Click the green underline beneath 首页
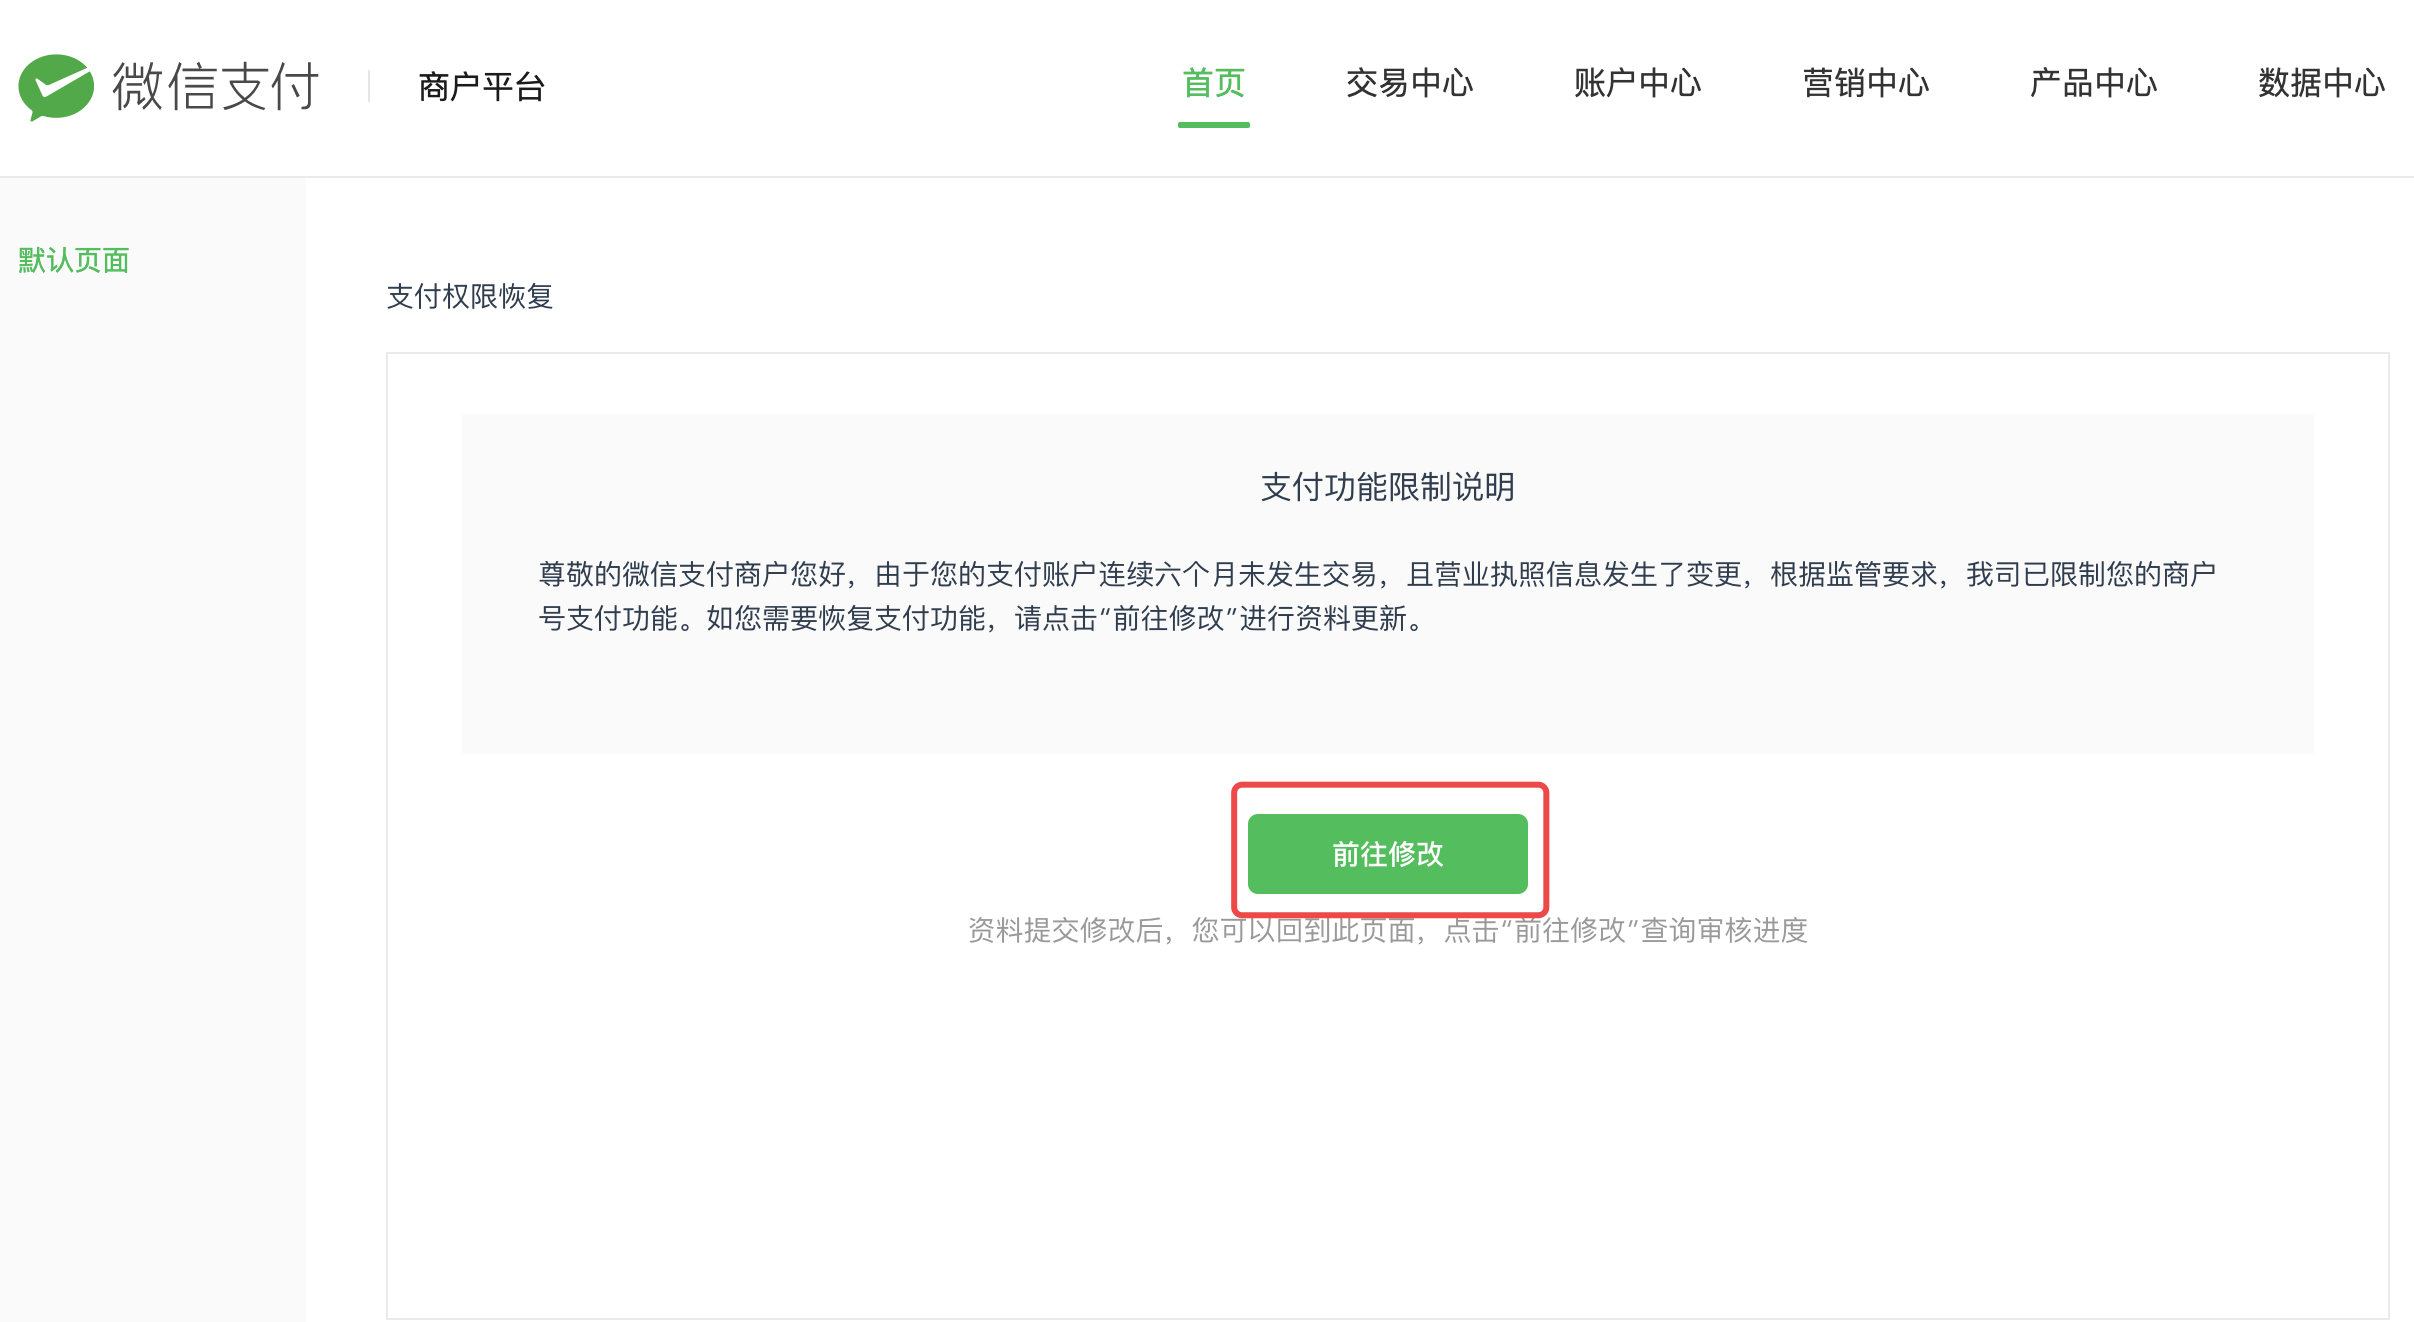 point(1213,125)
